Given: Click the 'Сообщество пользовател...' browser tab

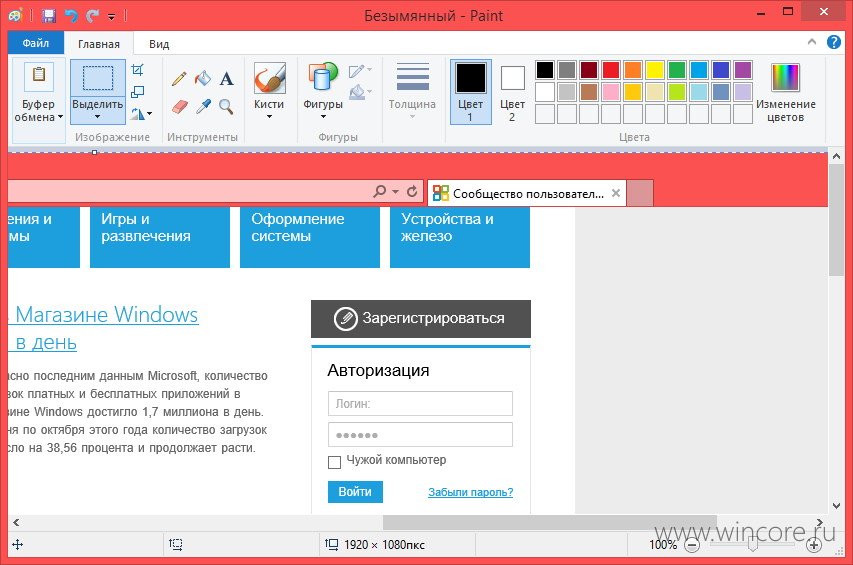Looking at the screenshot, I should 527,194.
